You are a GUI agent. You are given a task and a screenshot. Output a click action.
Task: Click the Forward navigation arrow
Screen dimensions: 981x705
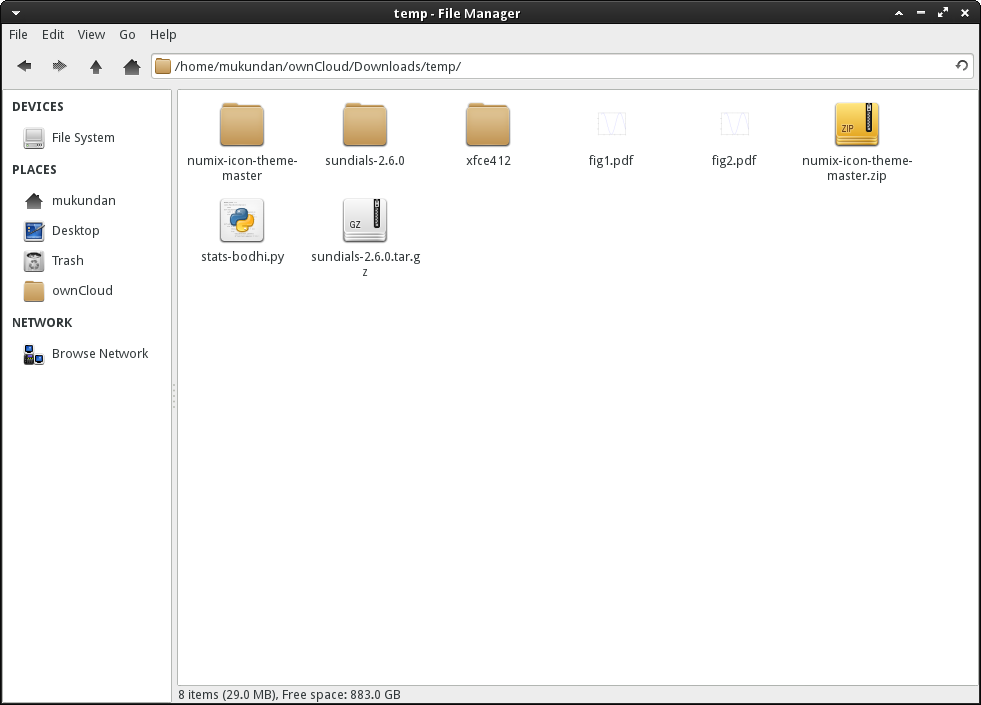pos(60,66)
